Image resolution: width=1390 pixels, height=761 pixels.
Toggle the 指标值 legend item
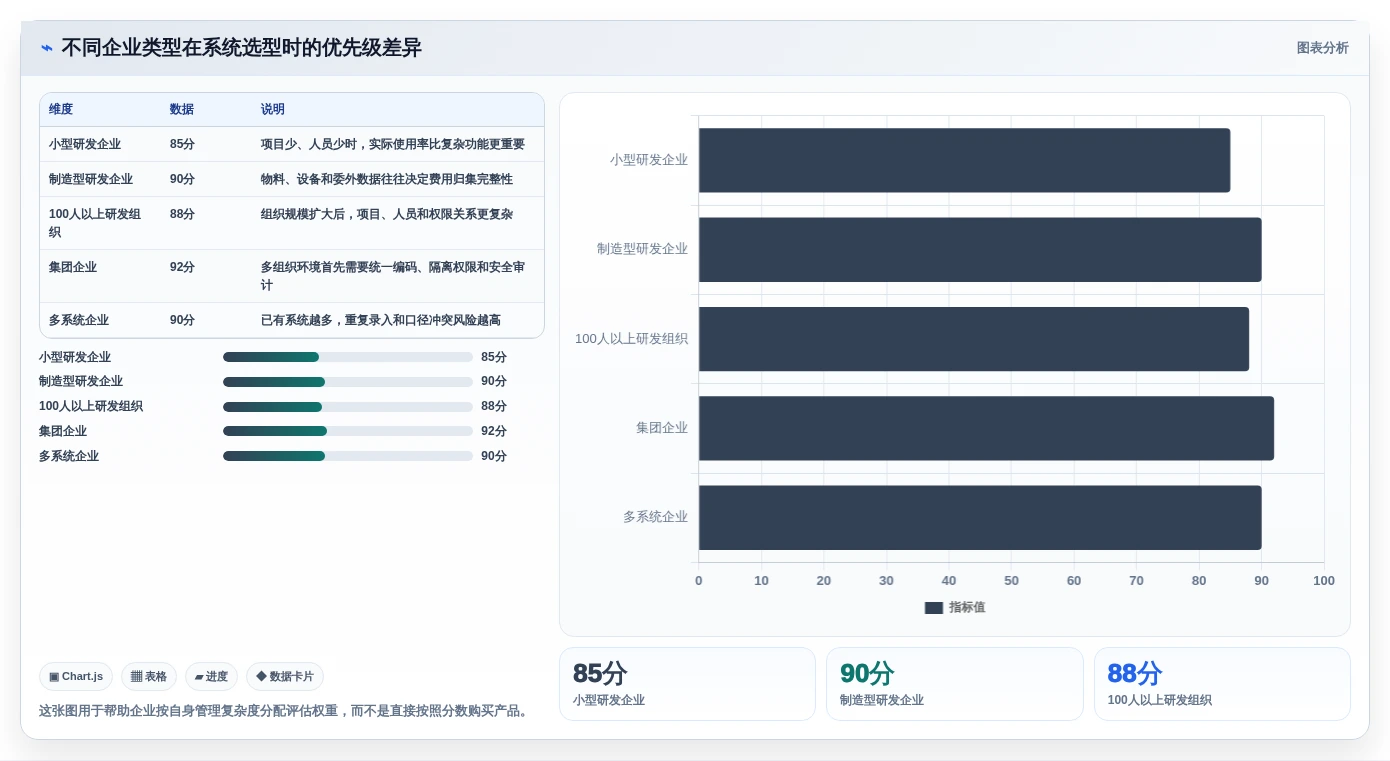pyautogui.click(x=955, y=608)
